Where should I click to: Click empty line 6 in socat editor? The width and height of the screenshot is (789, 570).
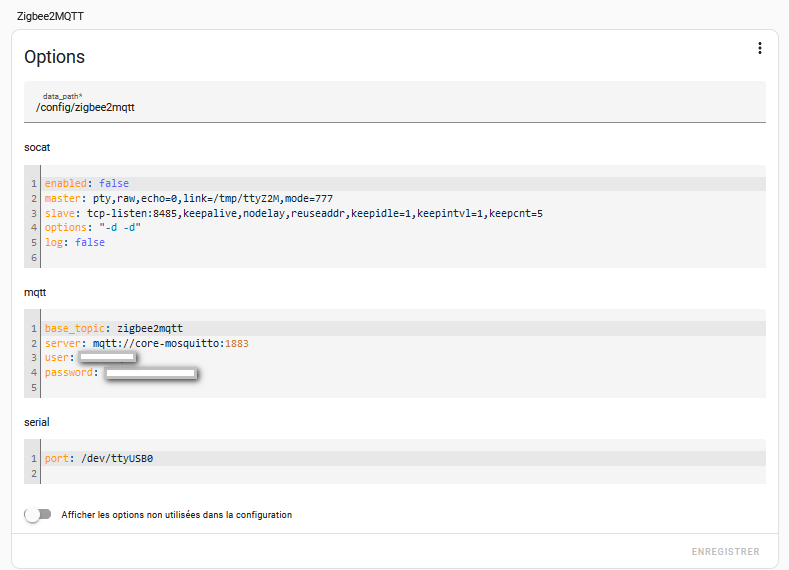(403, 258)
